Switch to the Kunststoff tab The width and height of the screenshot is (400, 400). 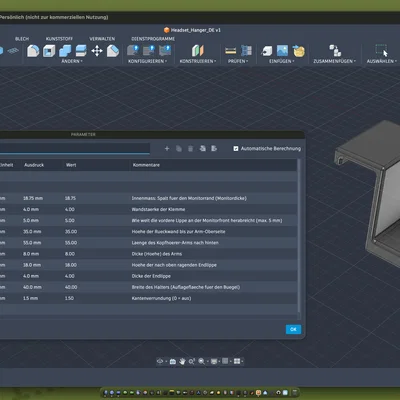point(59,39)
